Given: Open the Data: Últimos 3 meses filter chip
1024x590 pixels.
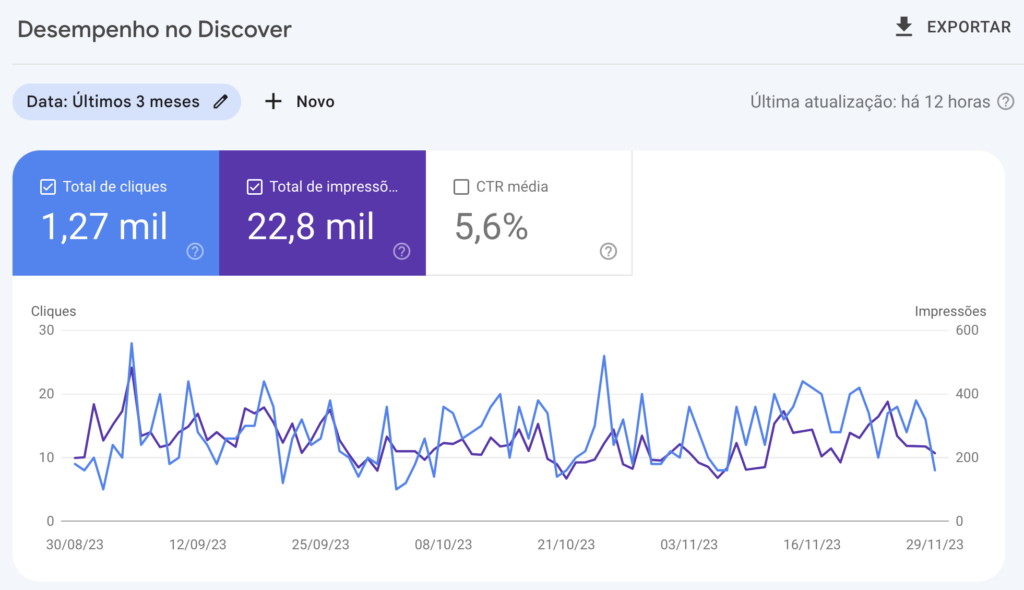Looking at the screenshot, I should 127,102.
